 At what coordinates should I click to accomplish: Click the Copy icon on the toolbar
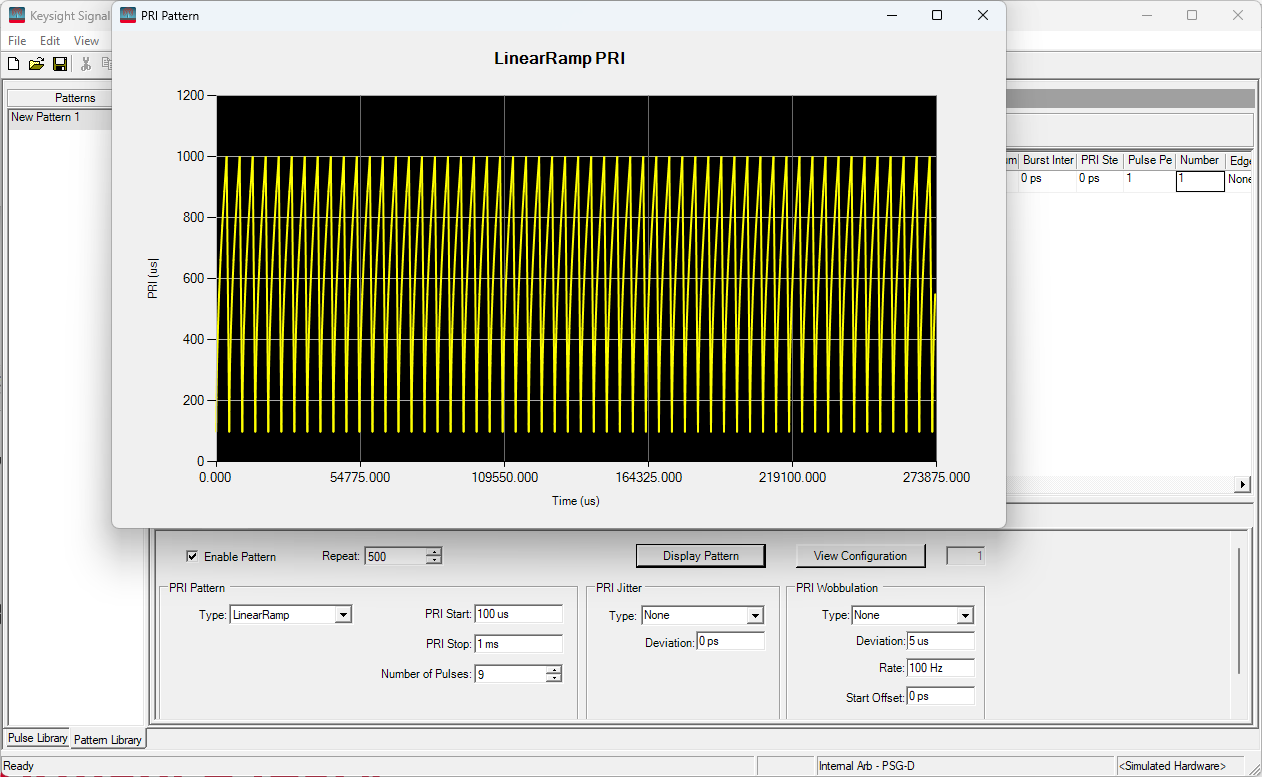pyautogui.click(x=108, y=63)
